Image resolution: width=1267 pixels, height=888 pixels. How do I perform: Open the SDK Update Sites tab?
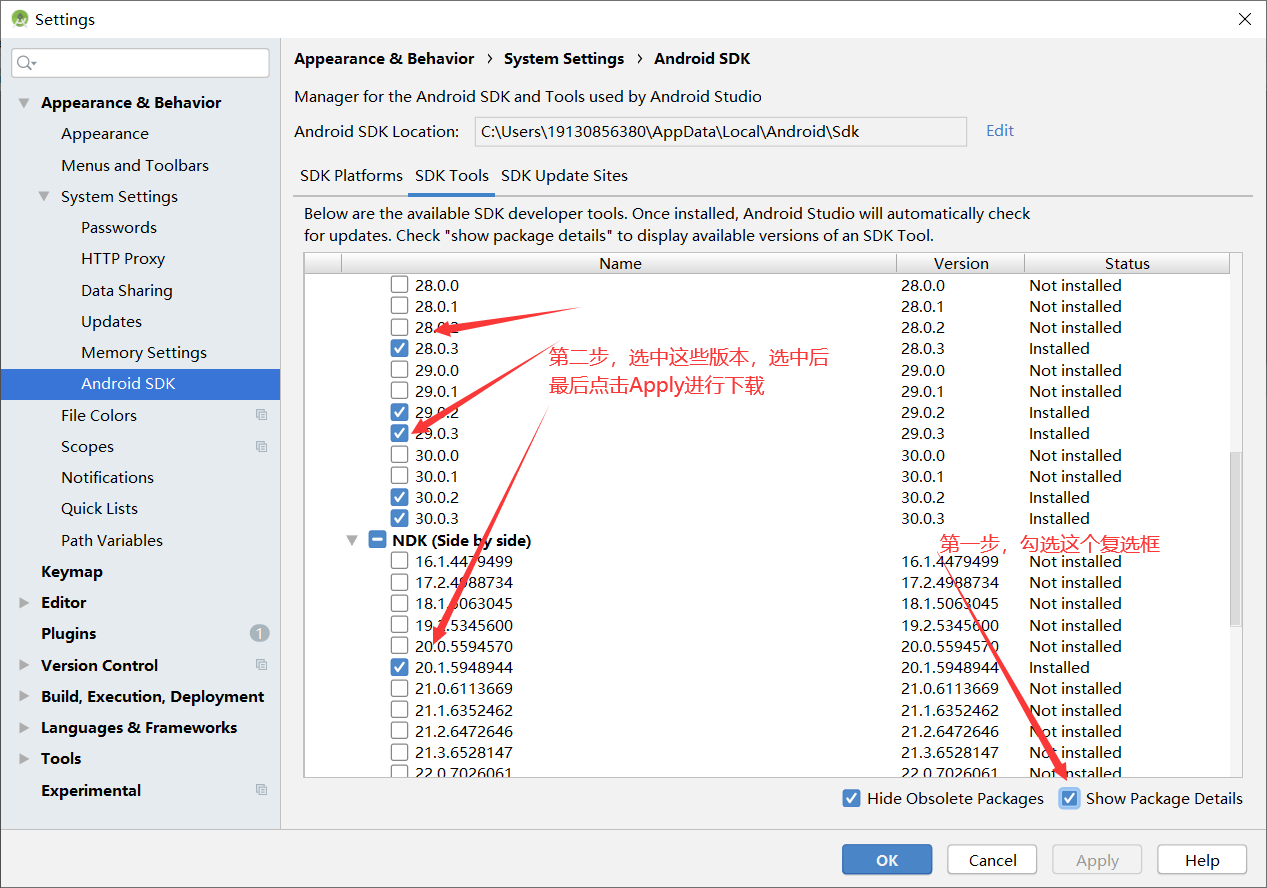pyautogui.click(x=564, y=175)
